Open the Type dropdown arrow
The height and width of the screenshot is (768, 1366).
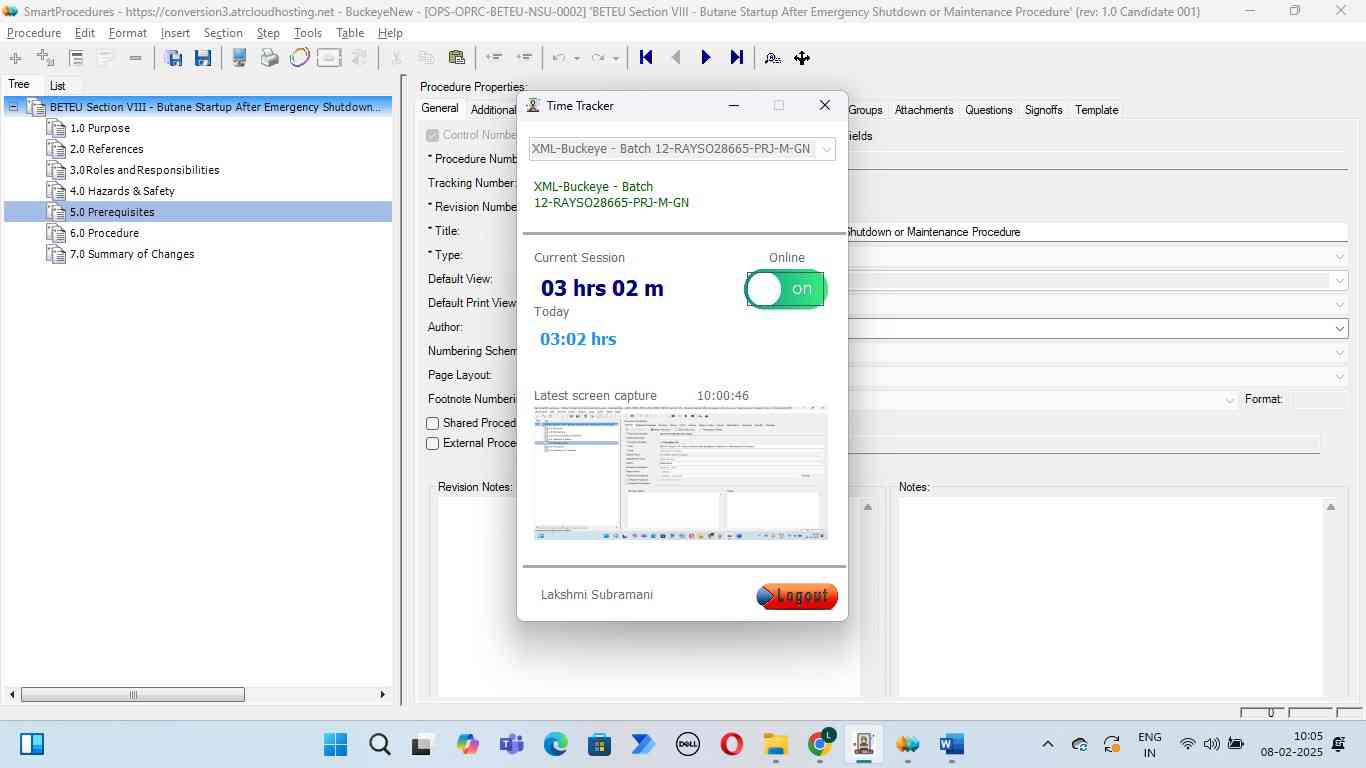[x=1339, y=257]
